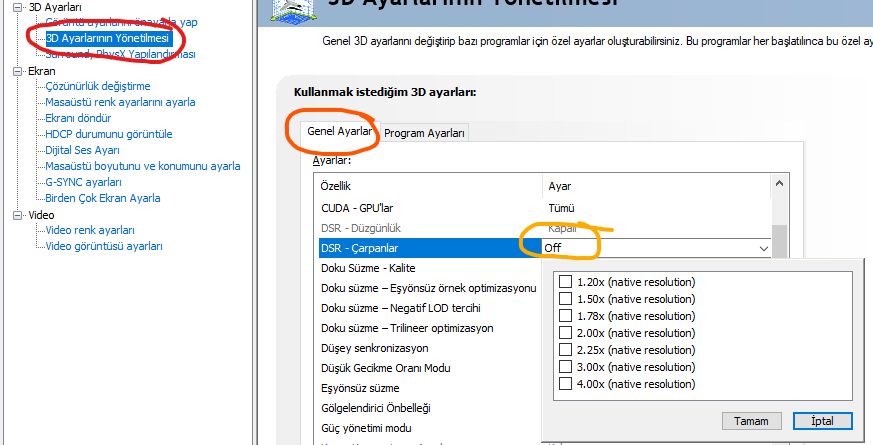Viewport: 873px width, 445px height.
Task: Open Video renk ayarları page
Action: [90, 231]
